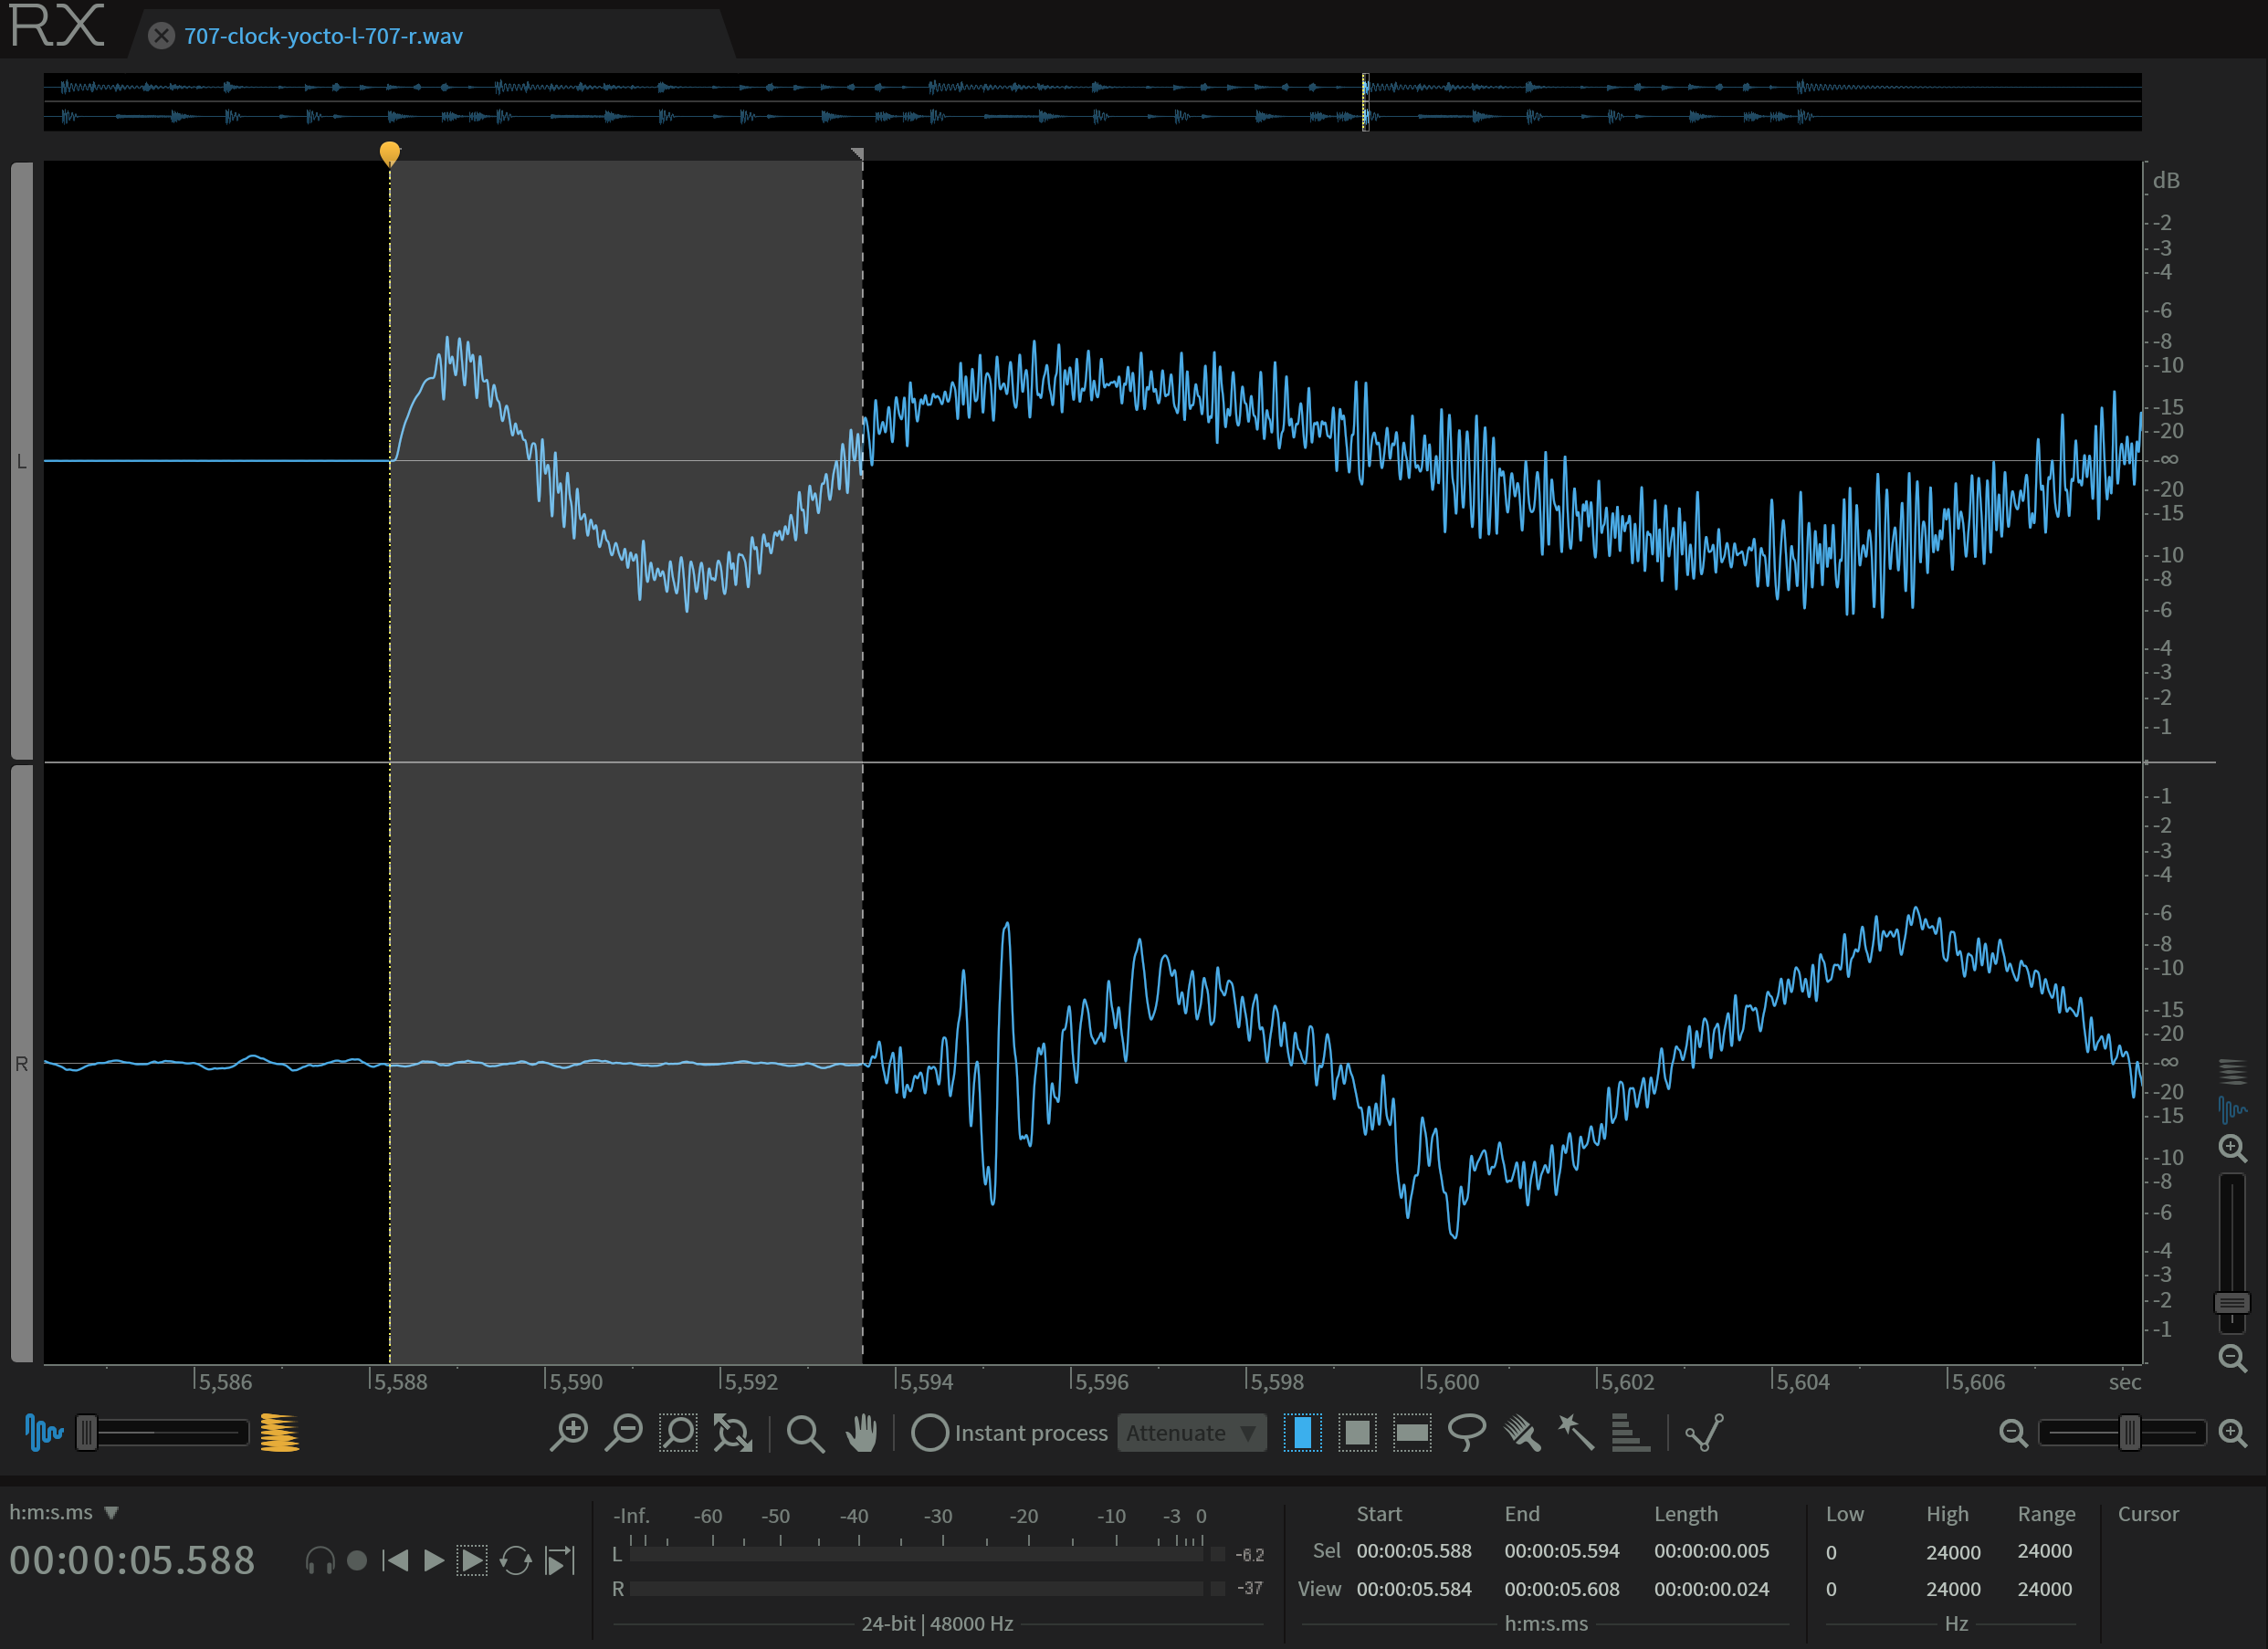Click vertical amplitude zoom out icon
This screenshot has height=1649, width=2268.
tap(2233, 1358)
